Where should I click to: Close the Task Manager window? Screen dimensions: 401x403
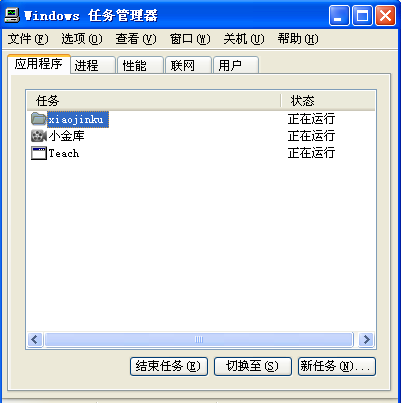tap(386, 15)
